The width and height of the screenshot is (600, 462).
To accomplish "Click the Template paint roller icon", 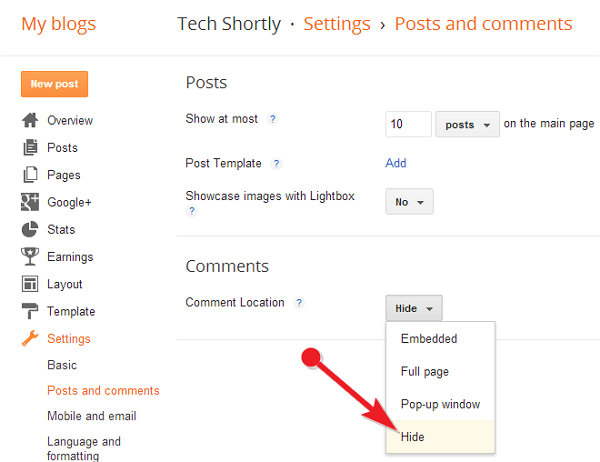I will 30,311.
